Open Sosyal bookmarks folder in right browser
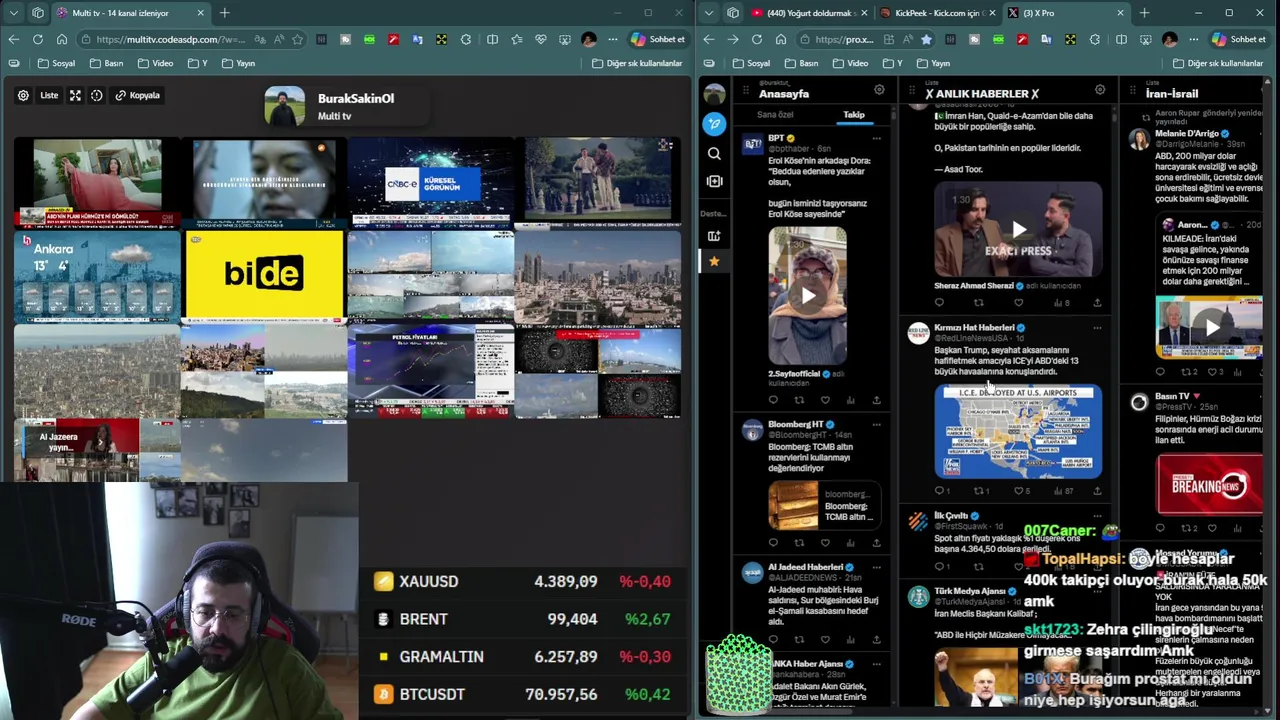The width and height of the screenshot is (1280, 720). tap(751, 63)
